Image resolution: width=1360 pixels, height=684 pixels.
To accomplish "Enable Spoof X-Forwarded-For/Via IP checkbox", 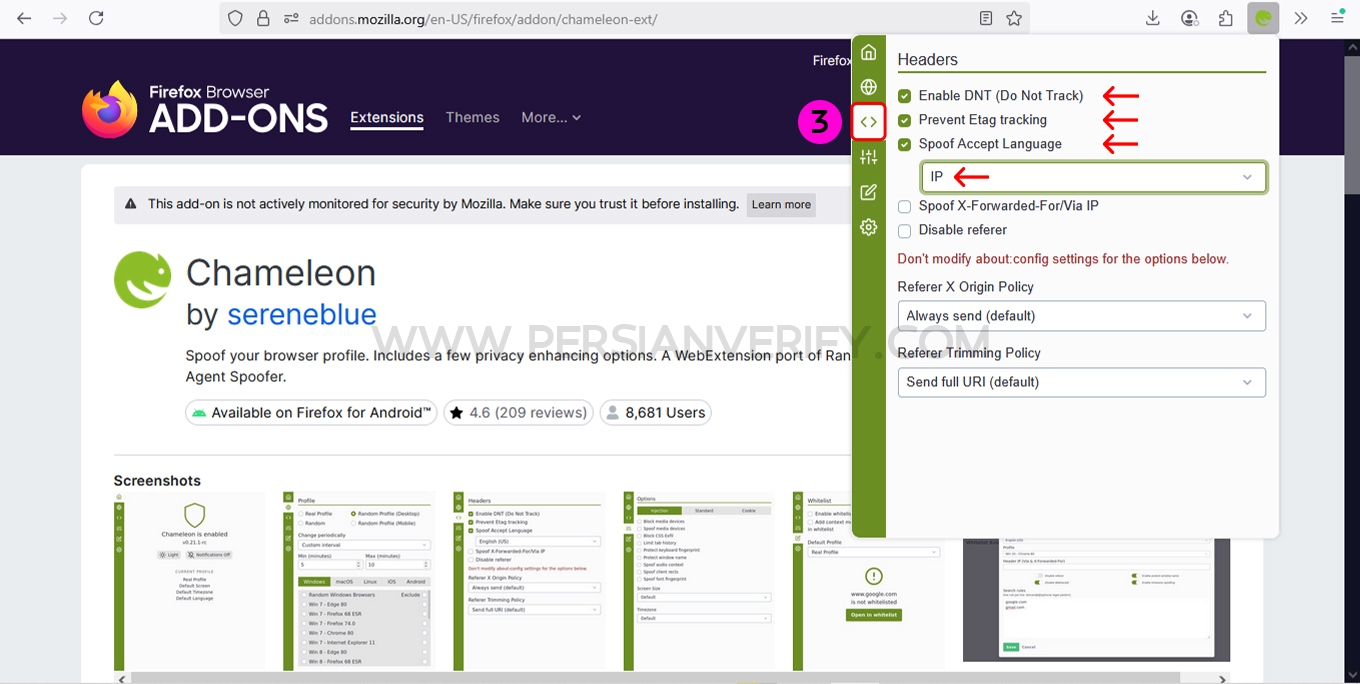I will coord(904,206).
